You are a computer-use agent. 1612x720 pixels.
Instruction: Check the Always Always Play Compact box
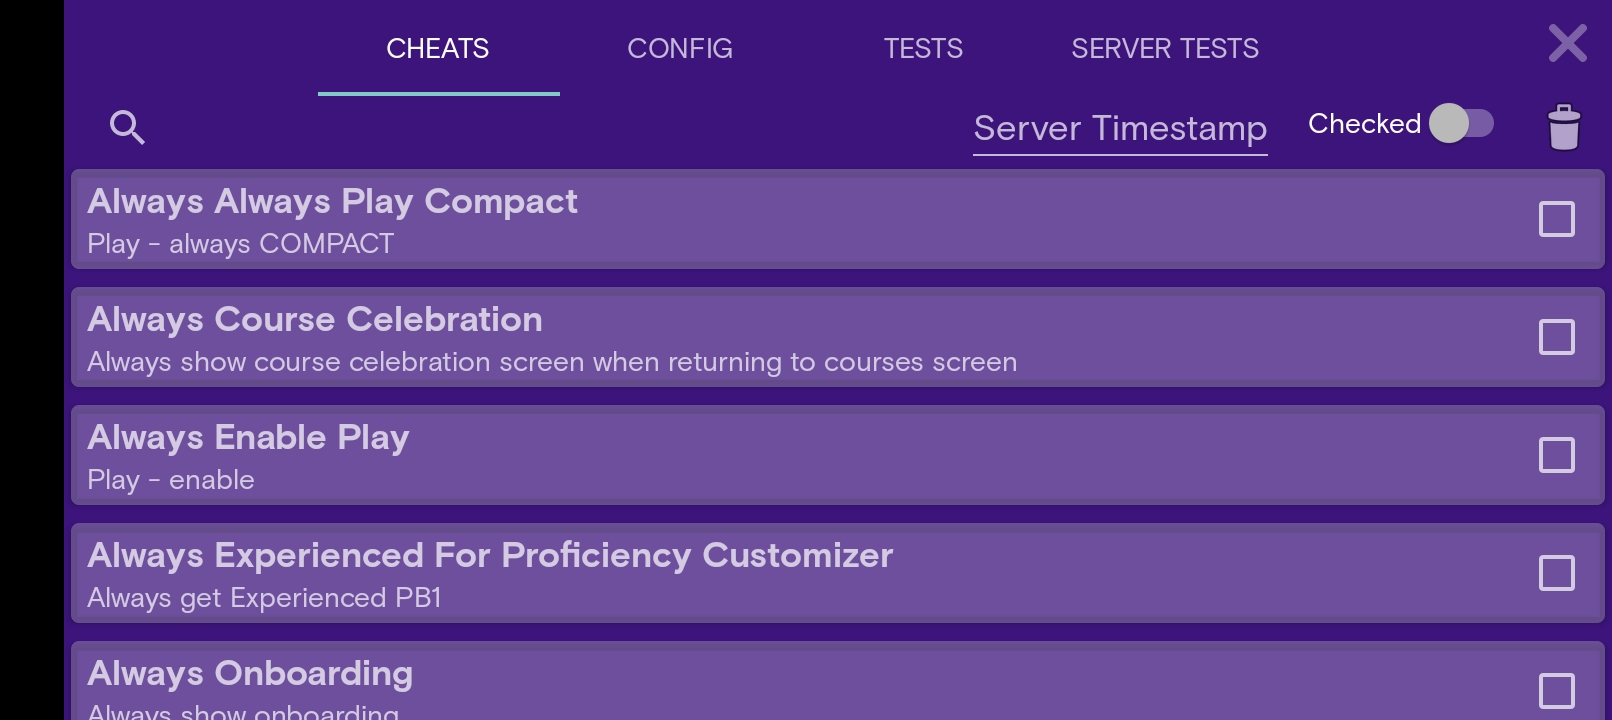(x=1557, y=219)
